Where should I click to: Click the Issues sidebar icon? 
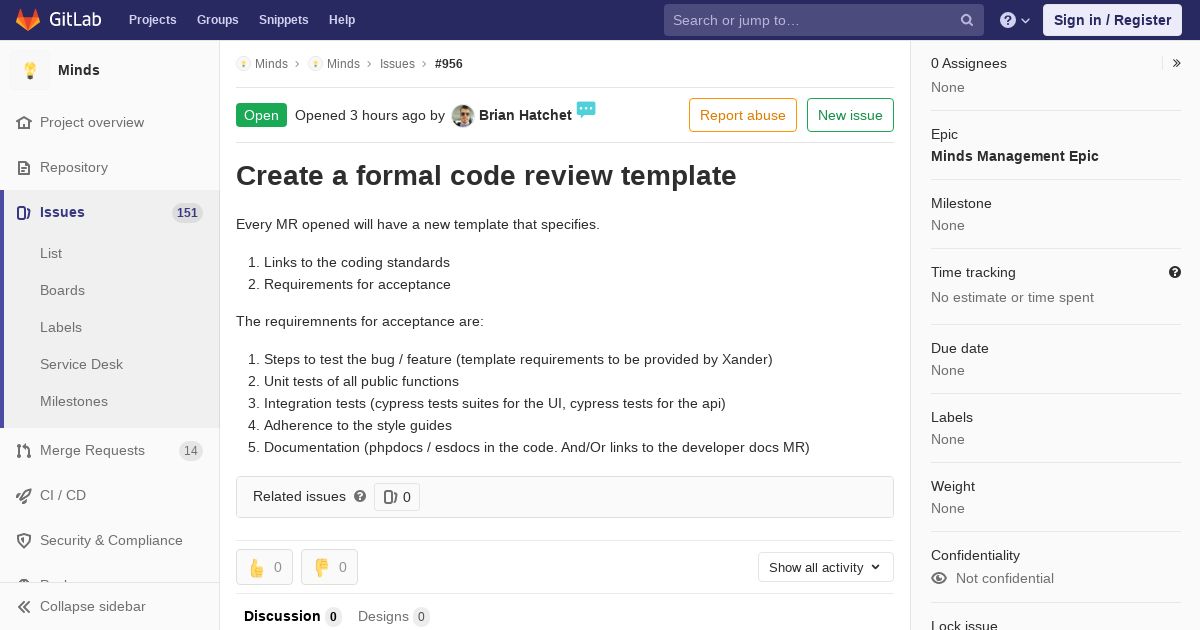24,212
